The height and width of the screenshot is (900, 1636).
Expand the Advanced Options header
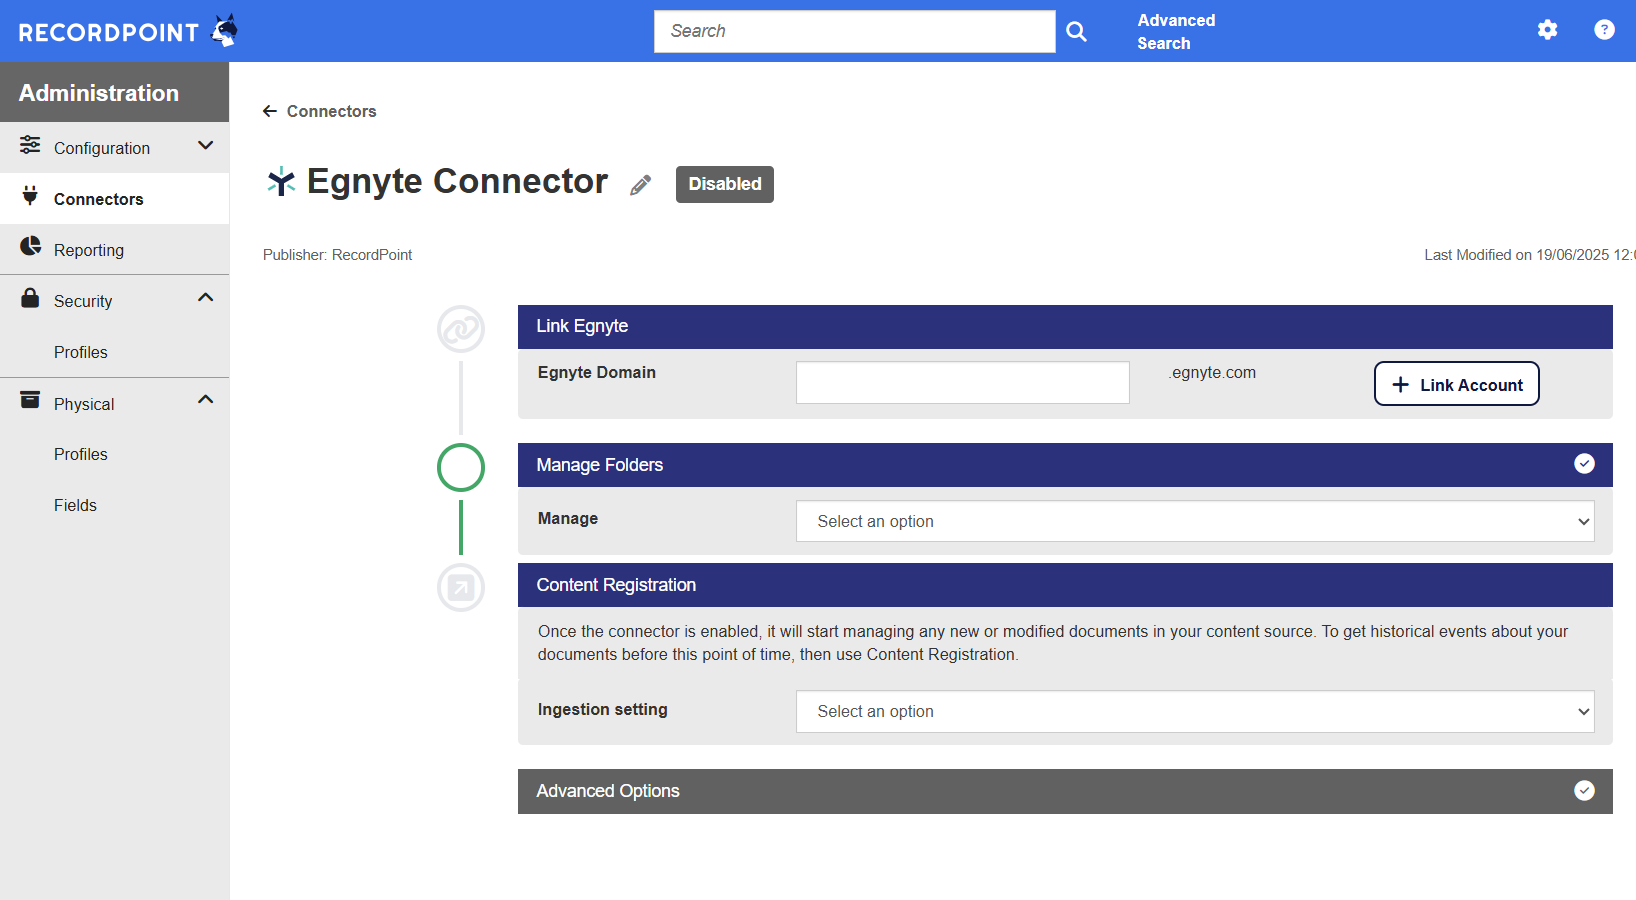[1065, 791]
